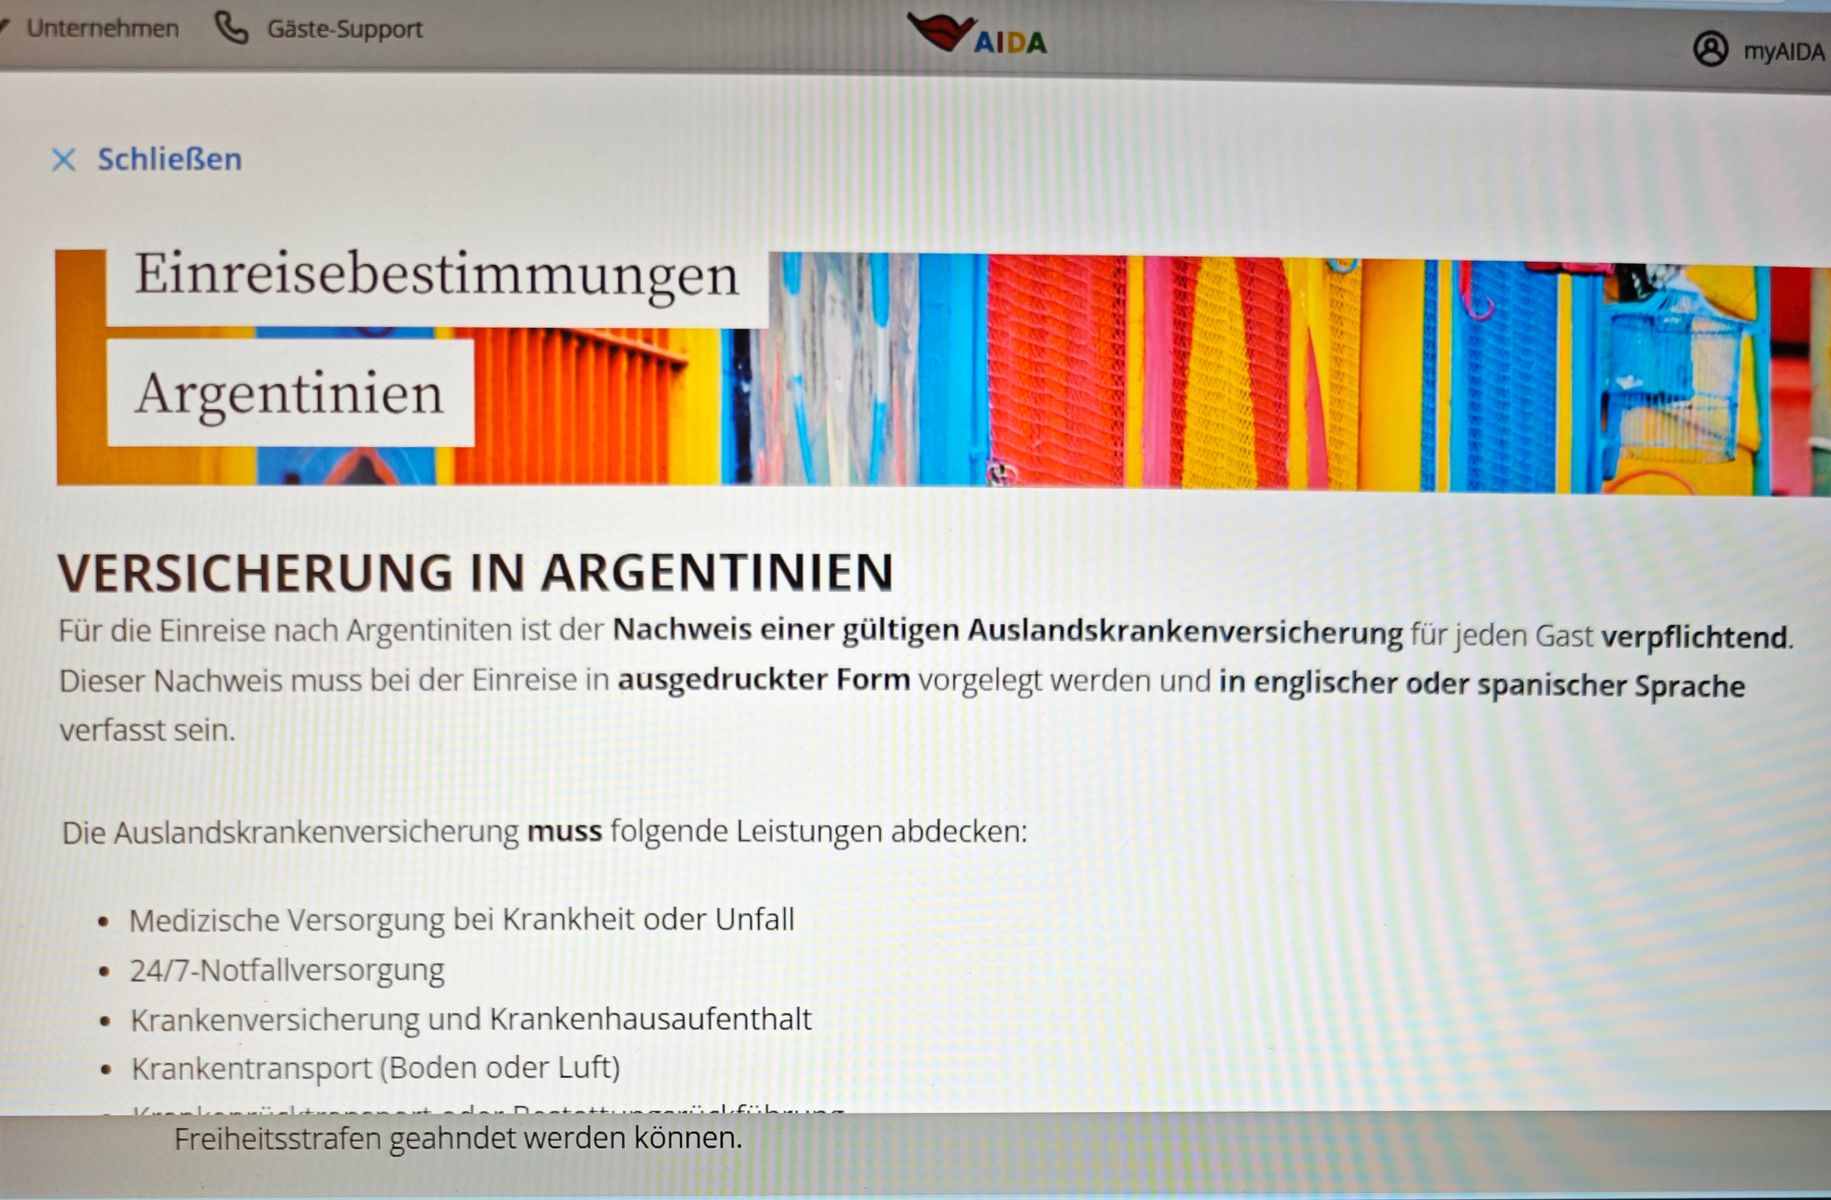Open the myAIDA user profile icon
The image size is (1831, 1200).
[1710, 48]
